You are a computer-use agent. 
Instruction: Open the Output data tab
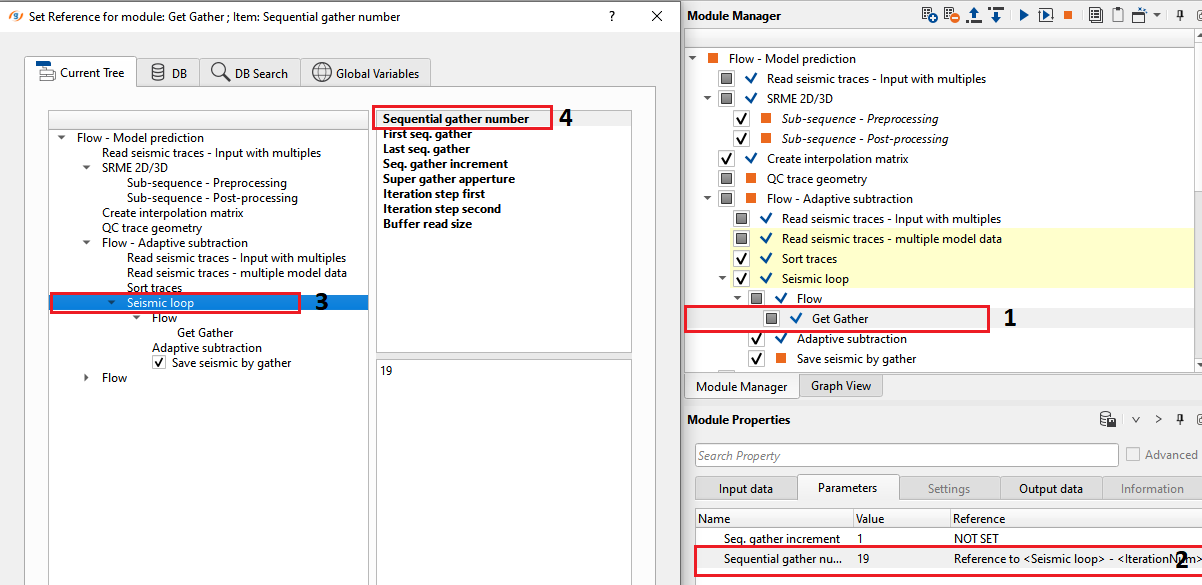click(x=1050, y=489)
